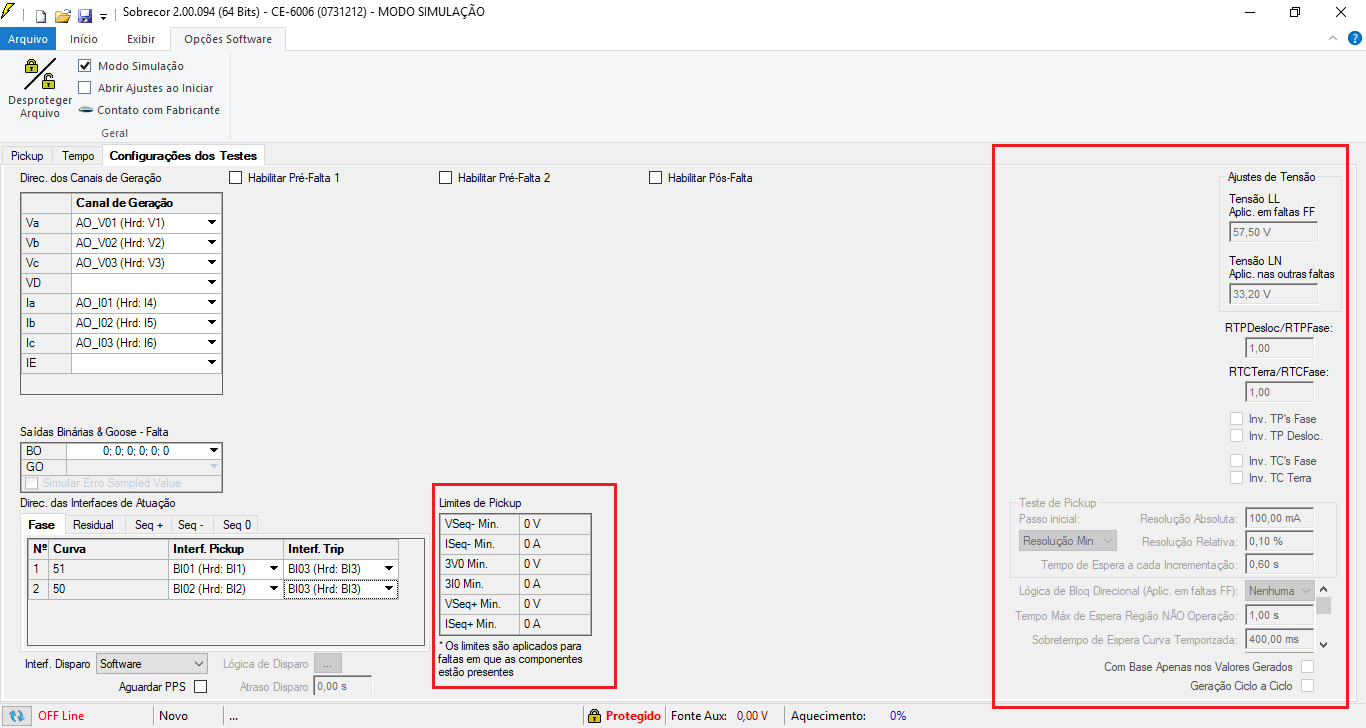
Task: Switch to the Início ribbon tab
Action: click(84, 39)
